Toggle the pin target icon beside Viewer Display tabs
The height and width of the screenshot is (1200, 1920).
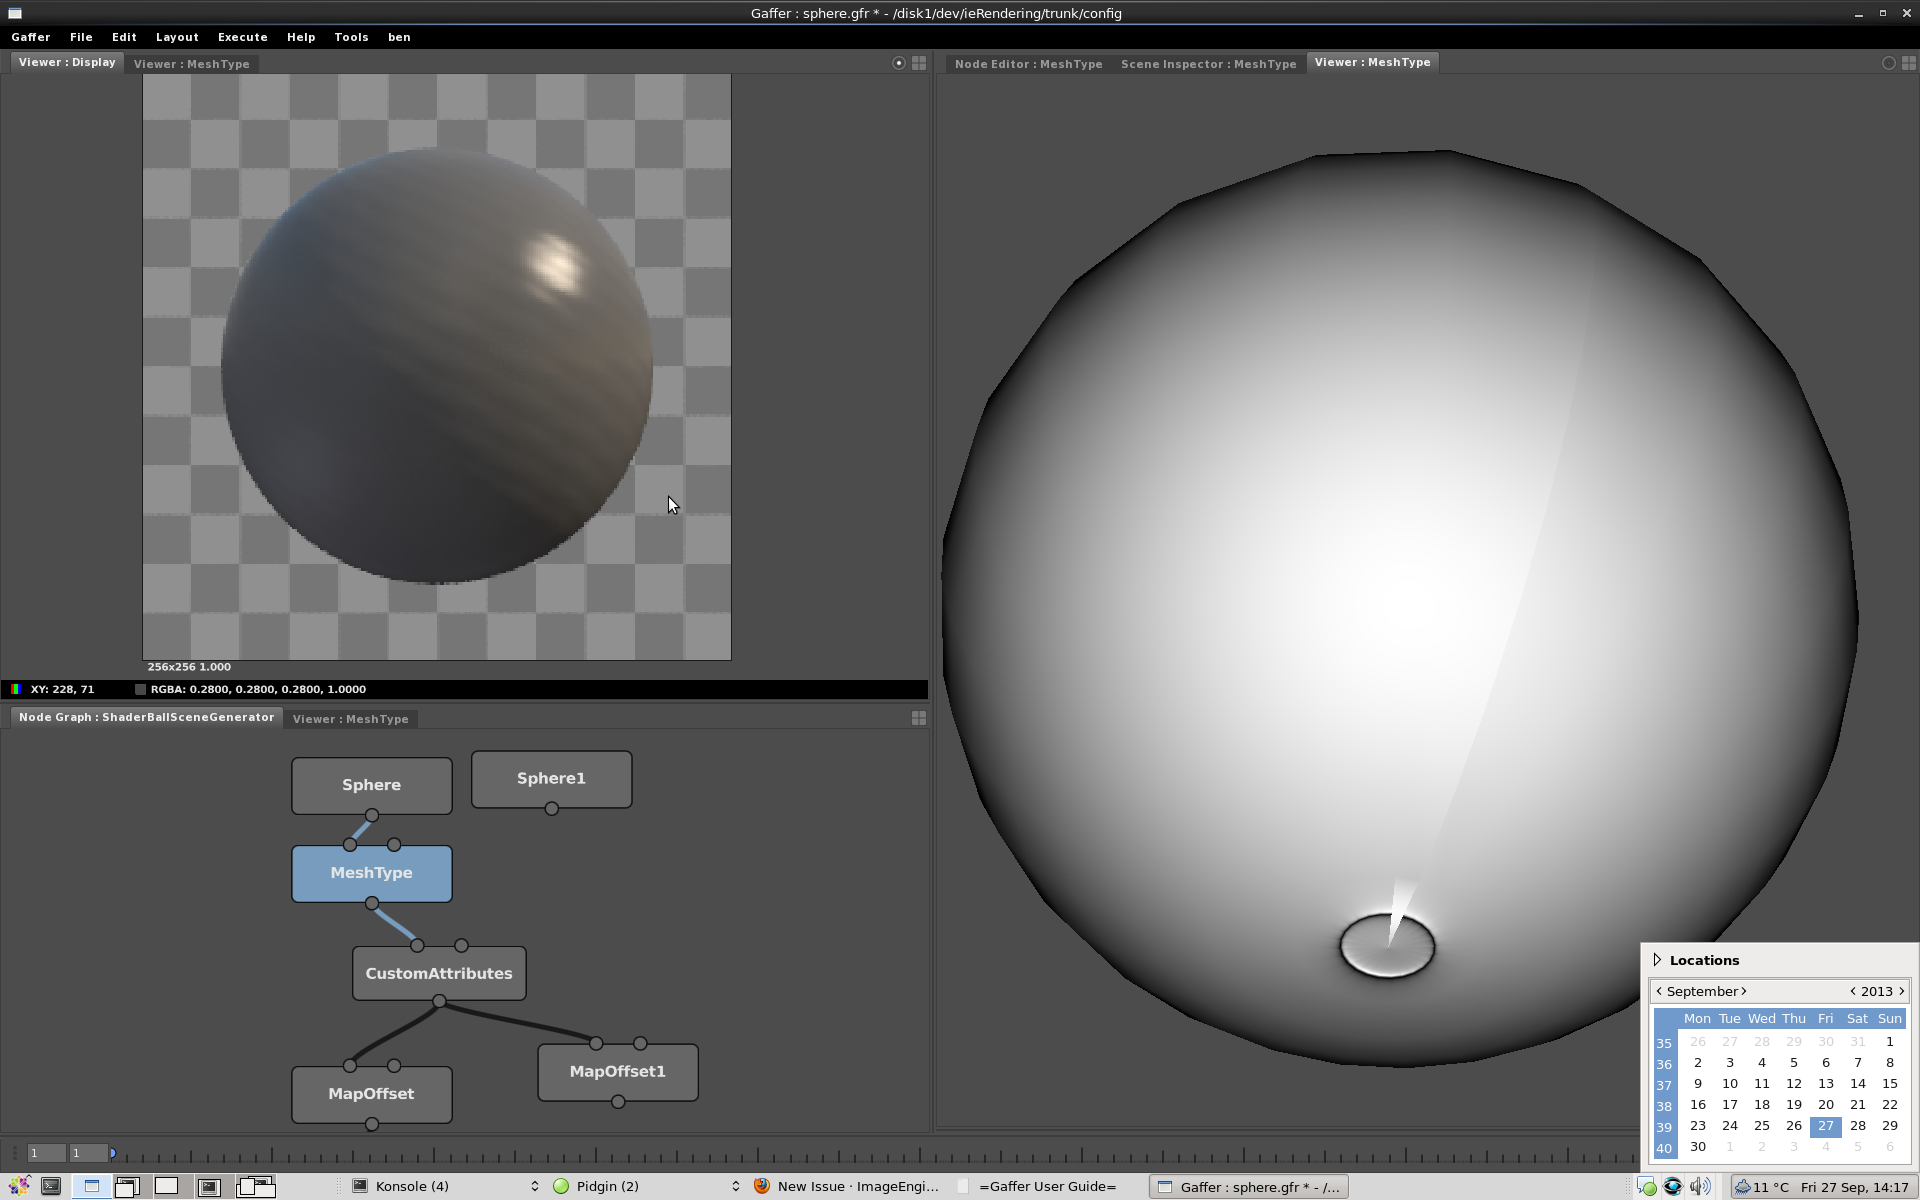(x=898, y=63)
